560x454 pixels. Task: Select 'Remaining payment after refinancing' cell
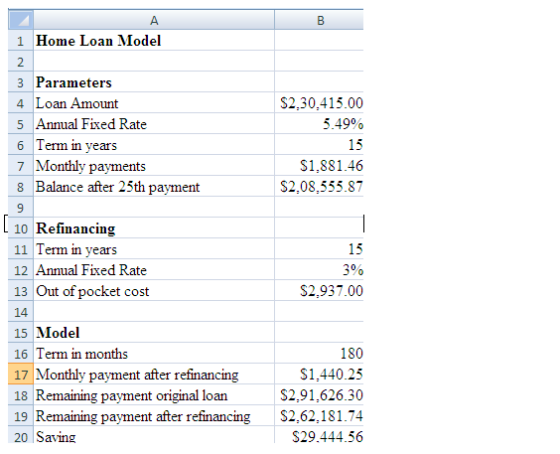[x=154, y=416]
